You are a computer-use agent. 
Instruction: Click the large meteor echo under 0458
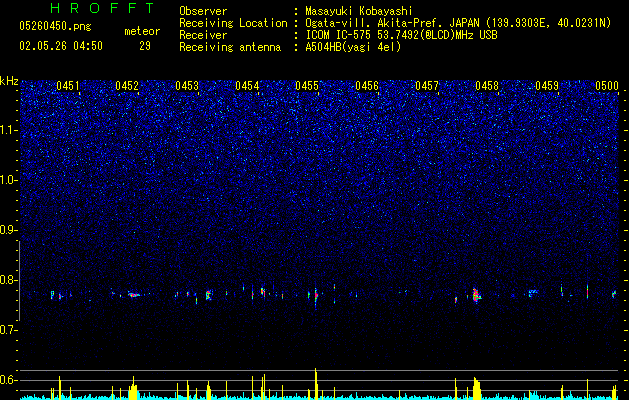tap(476, 296)
